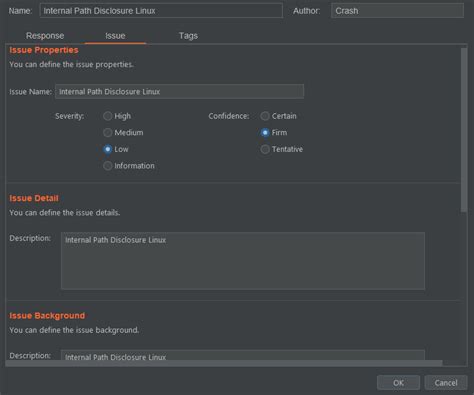Focus the Issue Name text field
This screenshot has height=395, width=474.
(179, 91)
